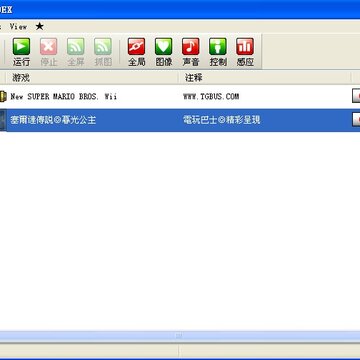Open the 全局 global settings icon
Viewport: 360px width, 360px height.
[x=136, y=52]
